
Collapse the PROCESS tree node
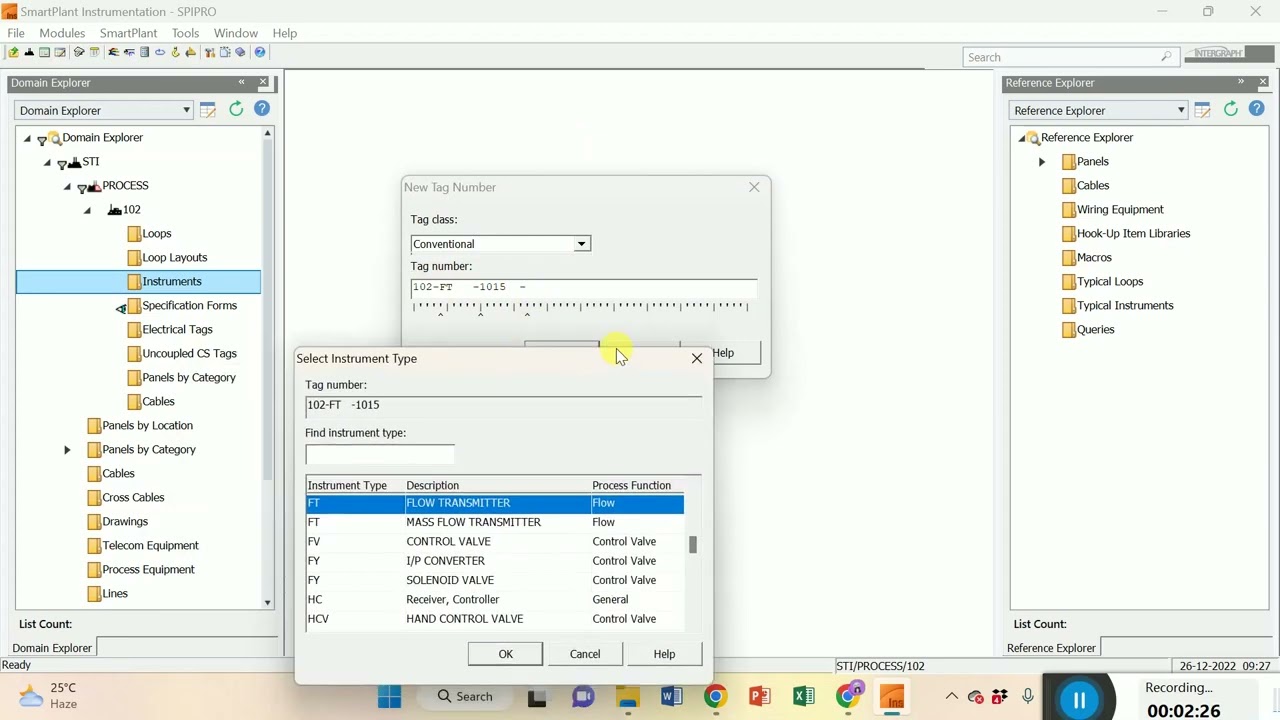tap(67, 186)
